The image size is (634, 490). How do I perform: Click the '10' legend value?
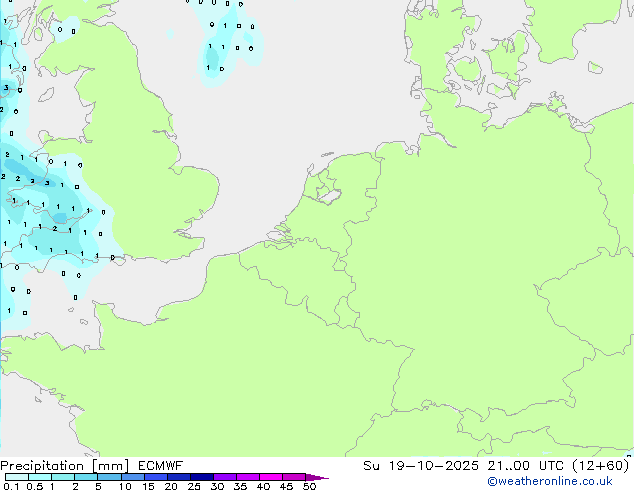click(x=125, y=486)
